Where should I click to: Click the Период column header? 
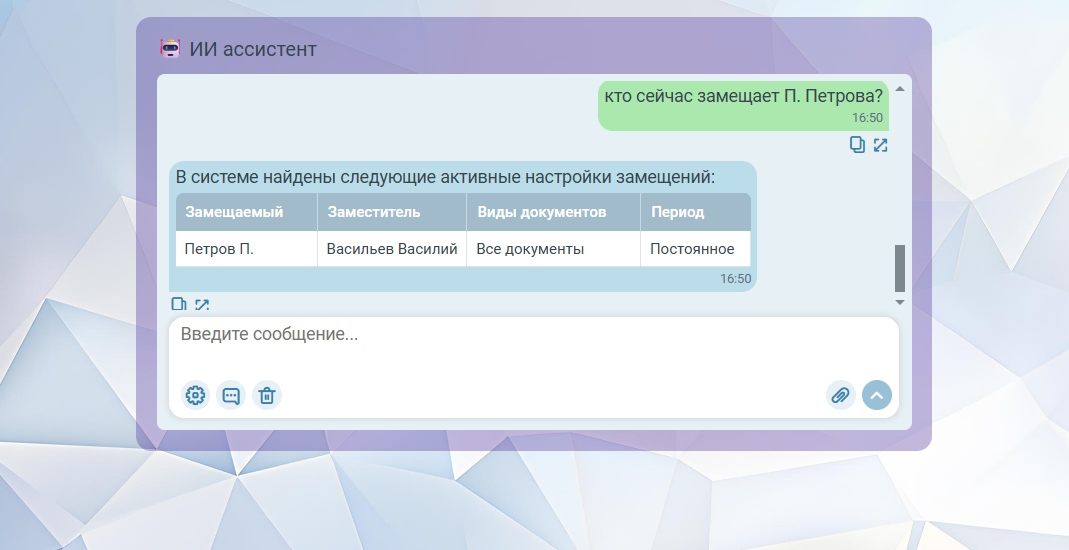tap(678, 212)
